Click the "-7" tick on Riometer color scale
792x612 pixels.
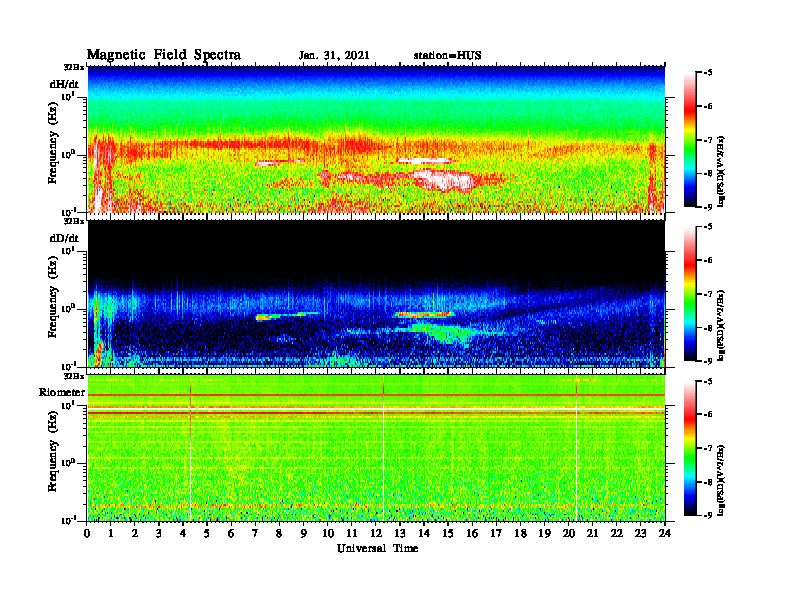[708, 448]
